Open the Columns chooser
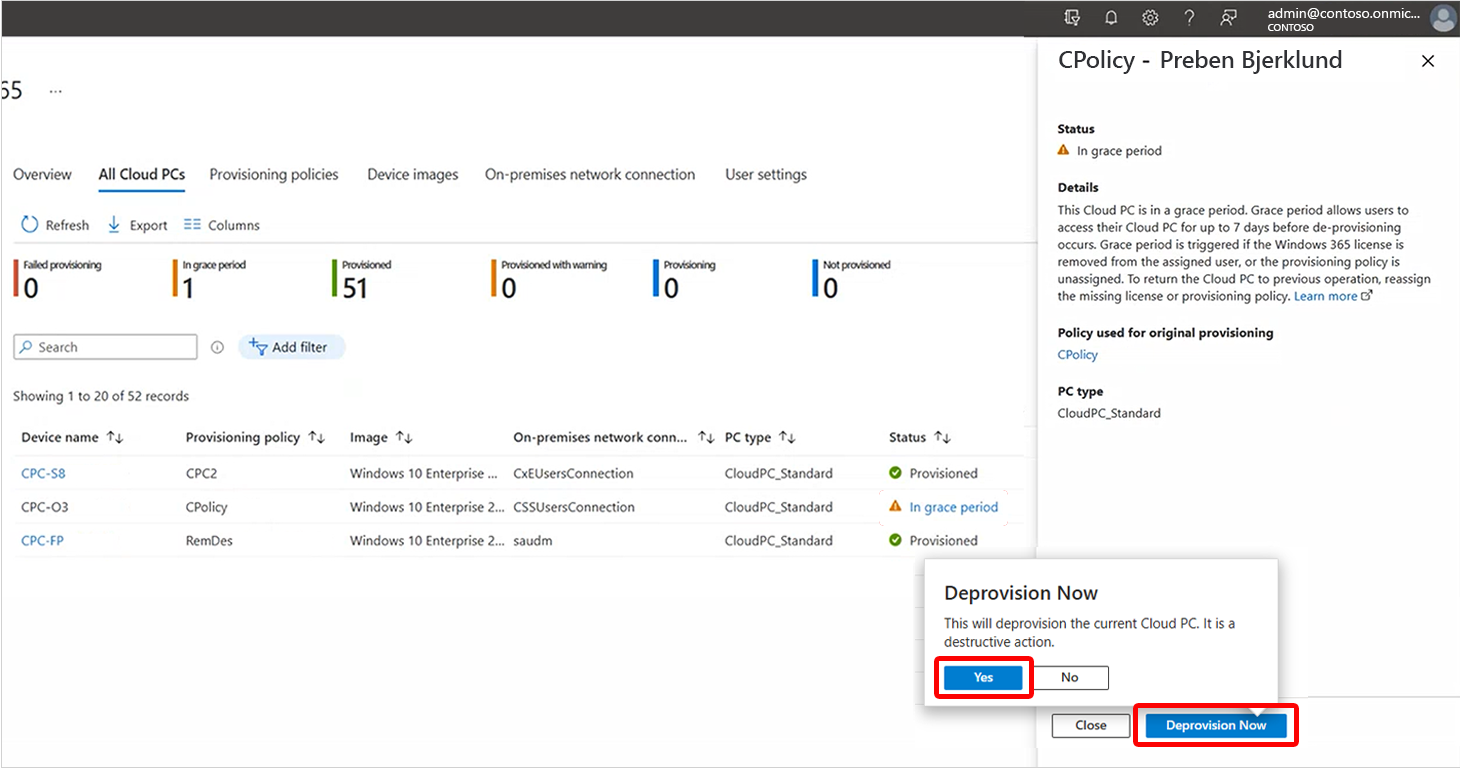 (x=222, y=225)
